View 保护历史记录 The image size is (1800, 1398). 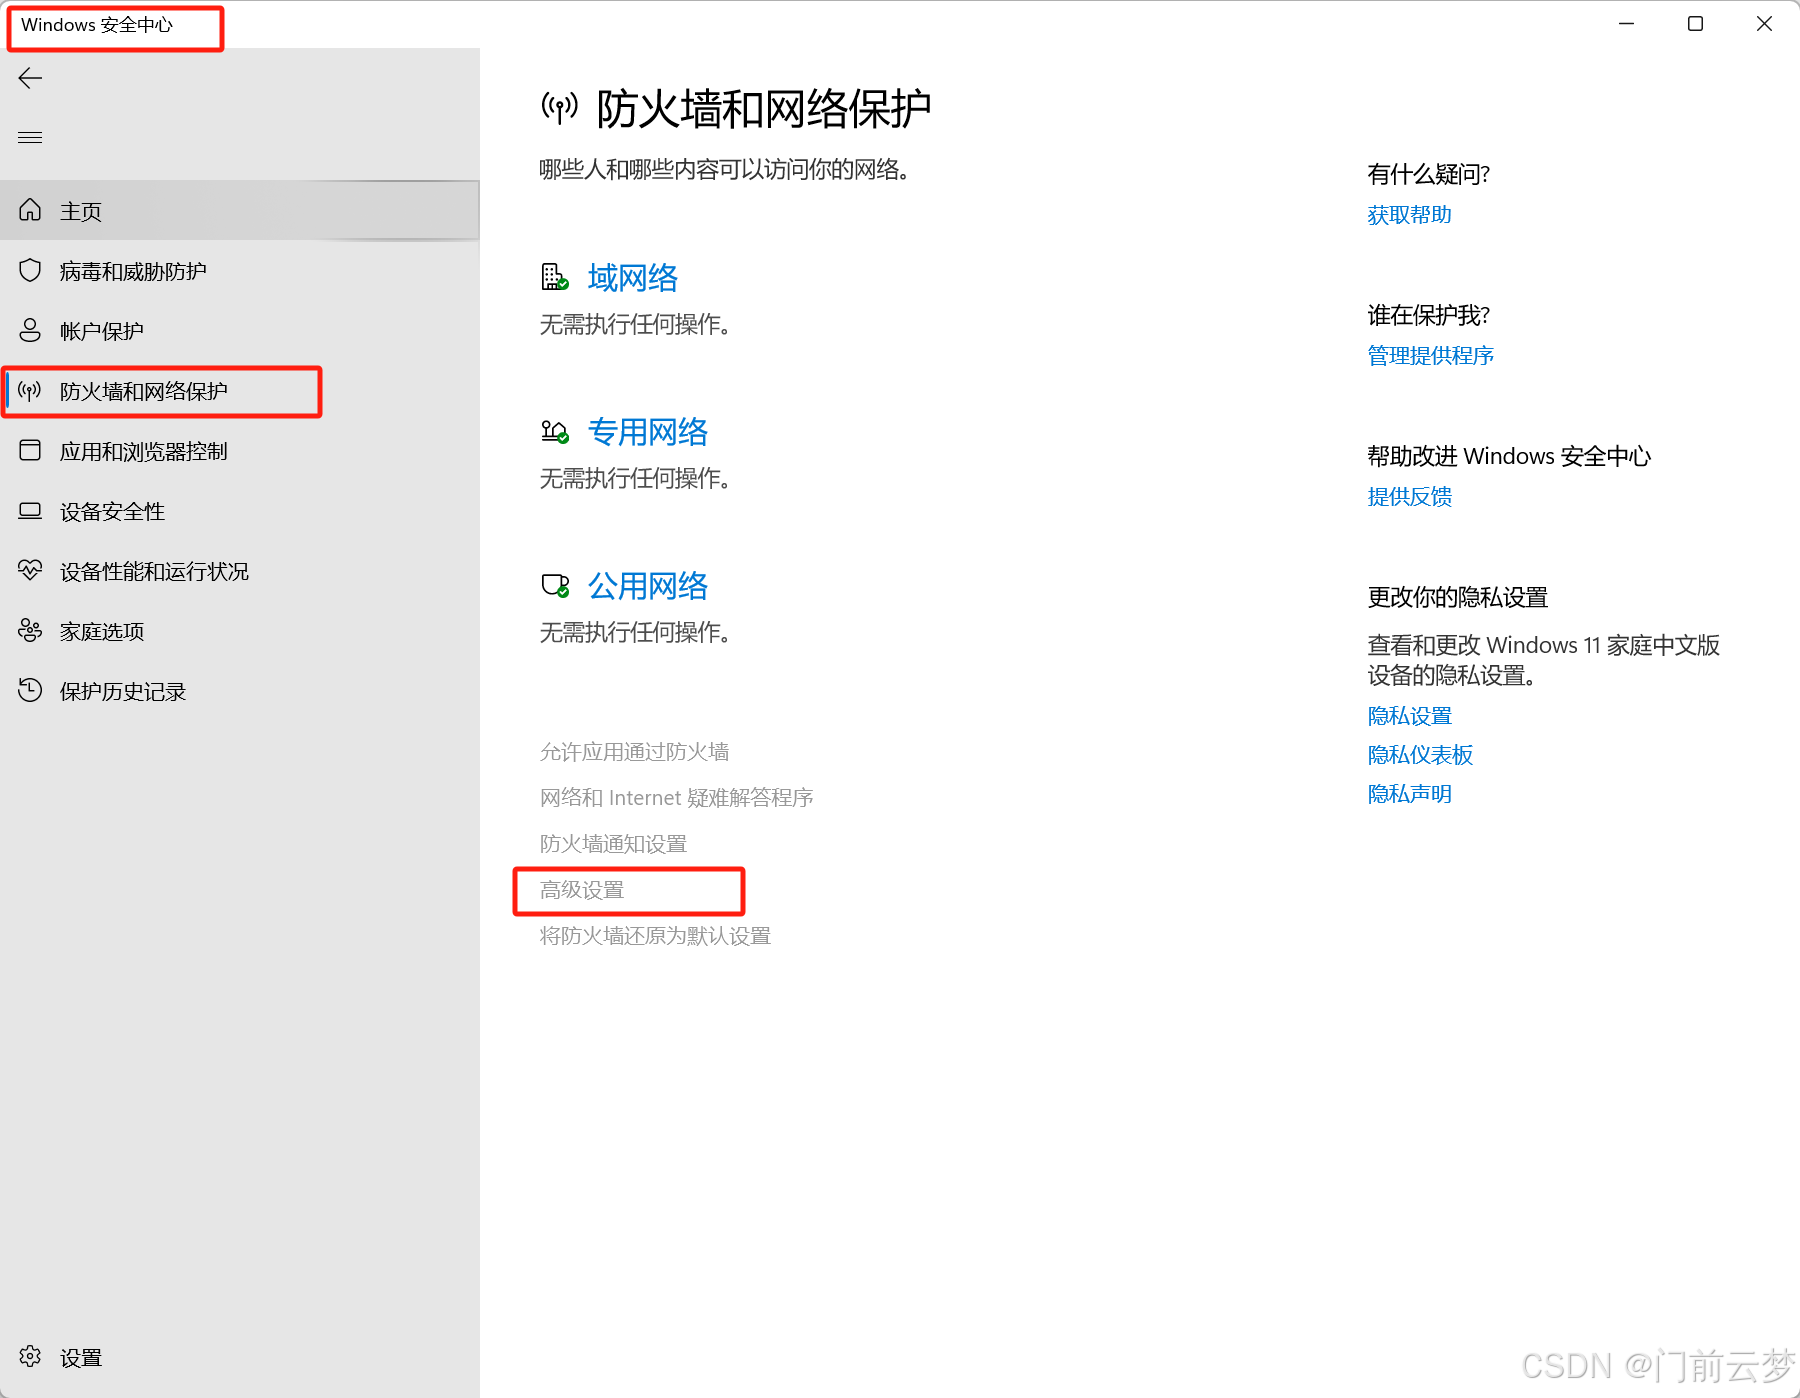[x=240, y=691]
